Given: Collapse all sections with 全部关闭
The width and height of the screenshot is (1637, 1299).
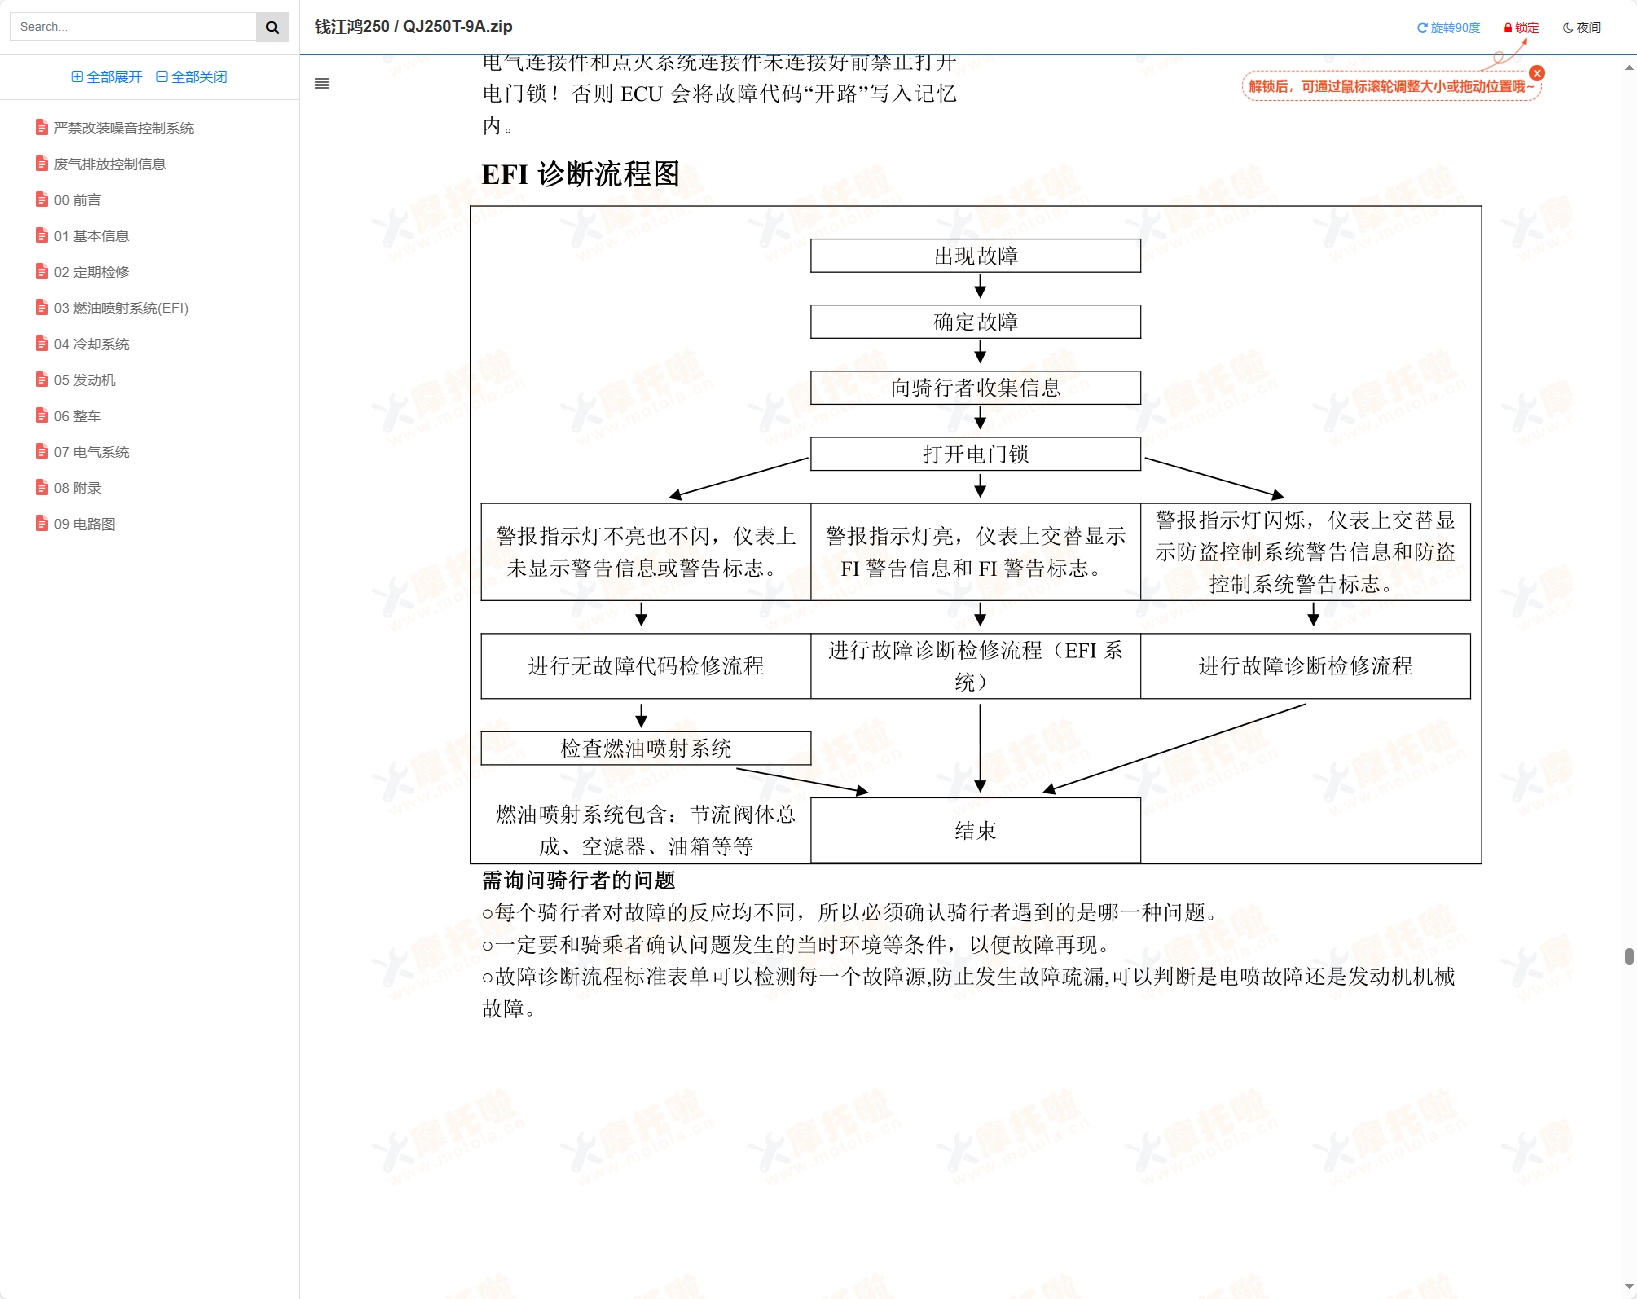Looking at the screenshot, I should tap(192, 77).
